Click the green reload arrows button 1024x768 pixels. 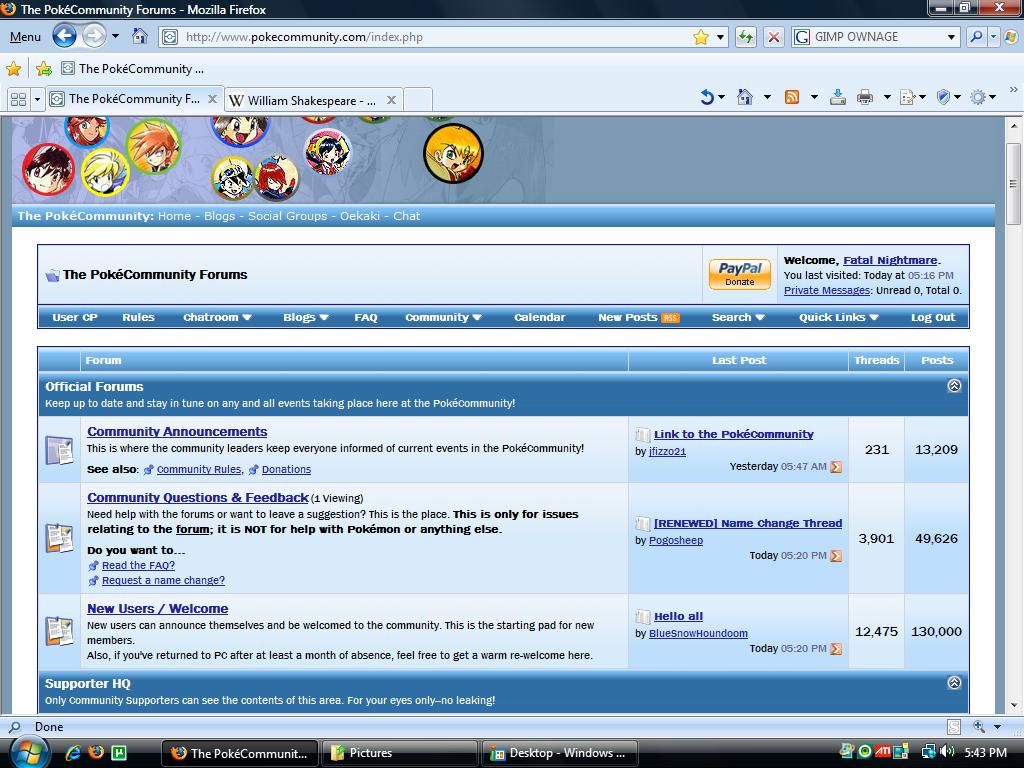click(x=745, y=37)
